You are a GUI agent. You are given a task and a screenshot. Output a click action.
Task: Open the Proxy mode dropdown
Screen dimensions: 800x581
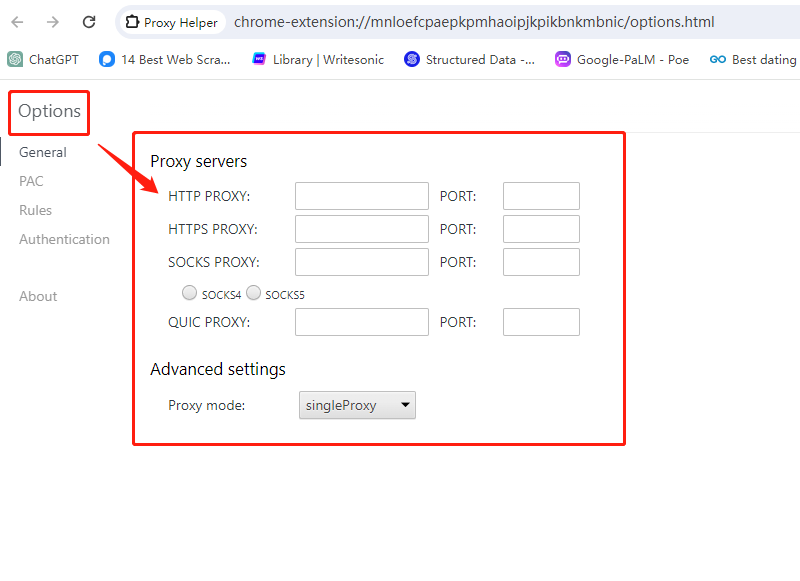coord(357,405)
